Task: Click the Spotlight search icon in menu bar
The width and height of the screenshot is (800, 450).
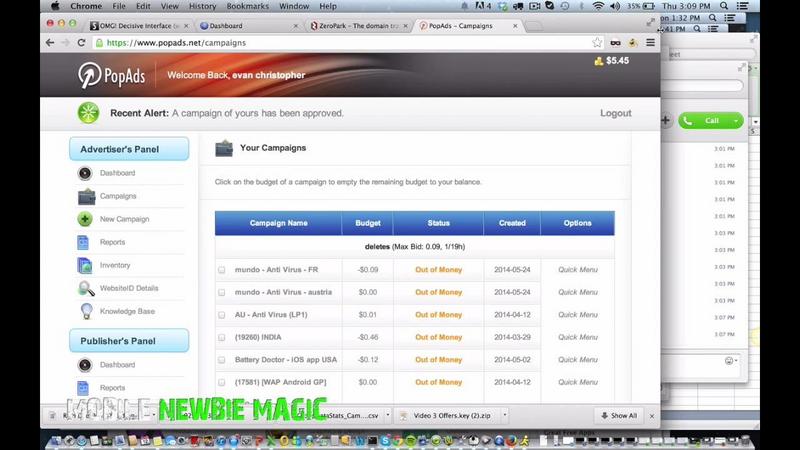Action: (x=724, y=6)
